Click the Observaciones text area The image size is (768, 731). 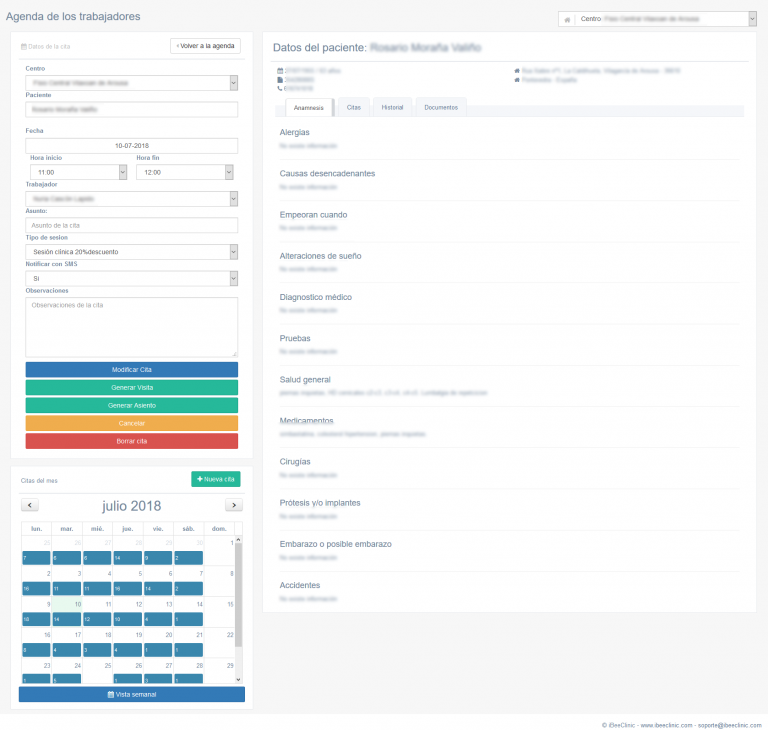131,326
